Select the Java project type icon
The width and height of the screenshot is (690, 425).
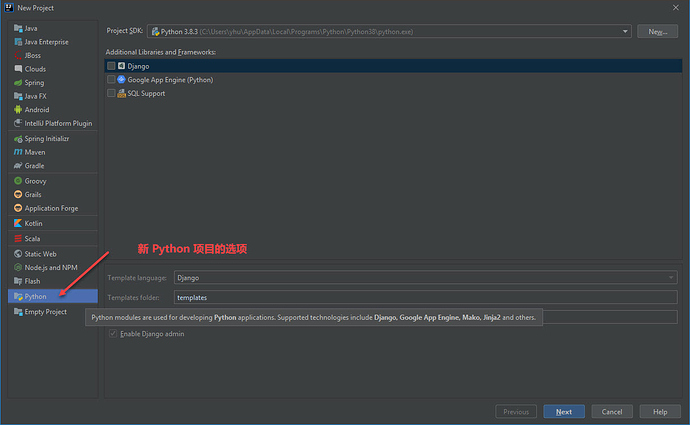click(x=18, y=28)
